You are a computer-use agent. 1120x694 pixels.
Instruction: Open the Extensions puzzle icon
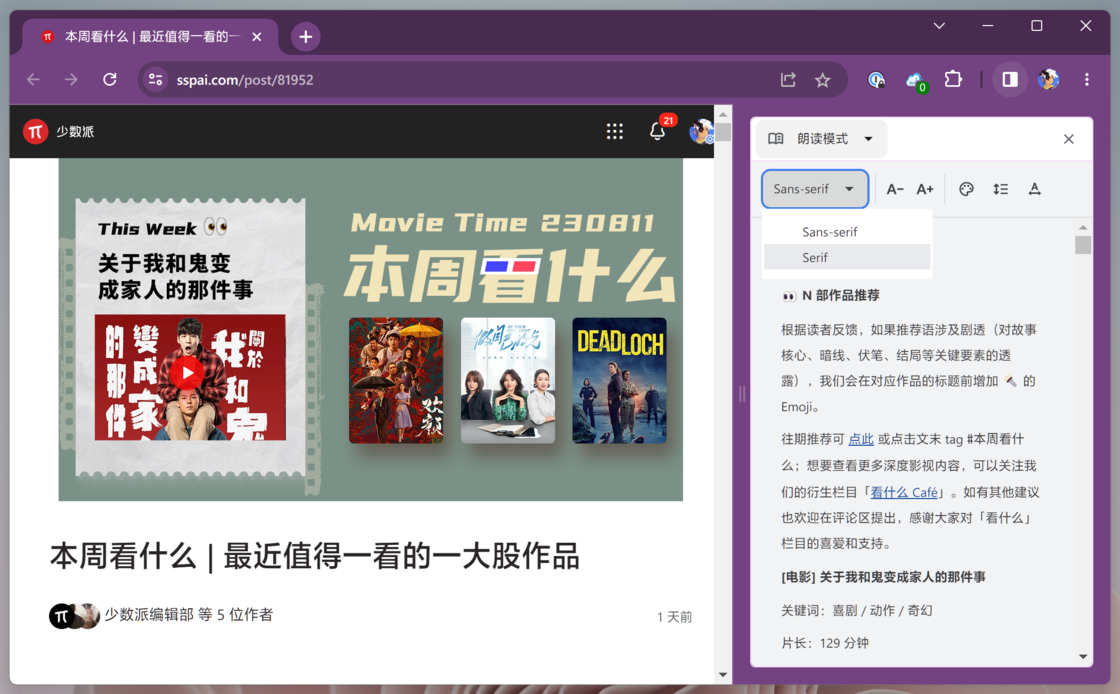coord(953,79)
